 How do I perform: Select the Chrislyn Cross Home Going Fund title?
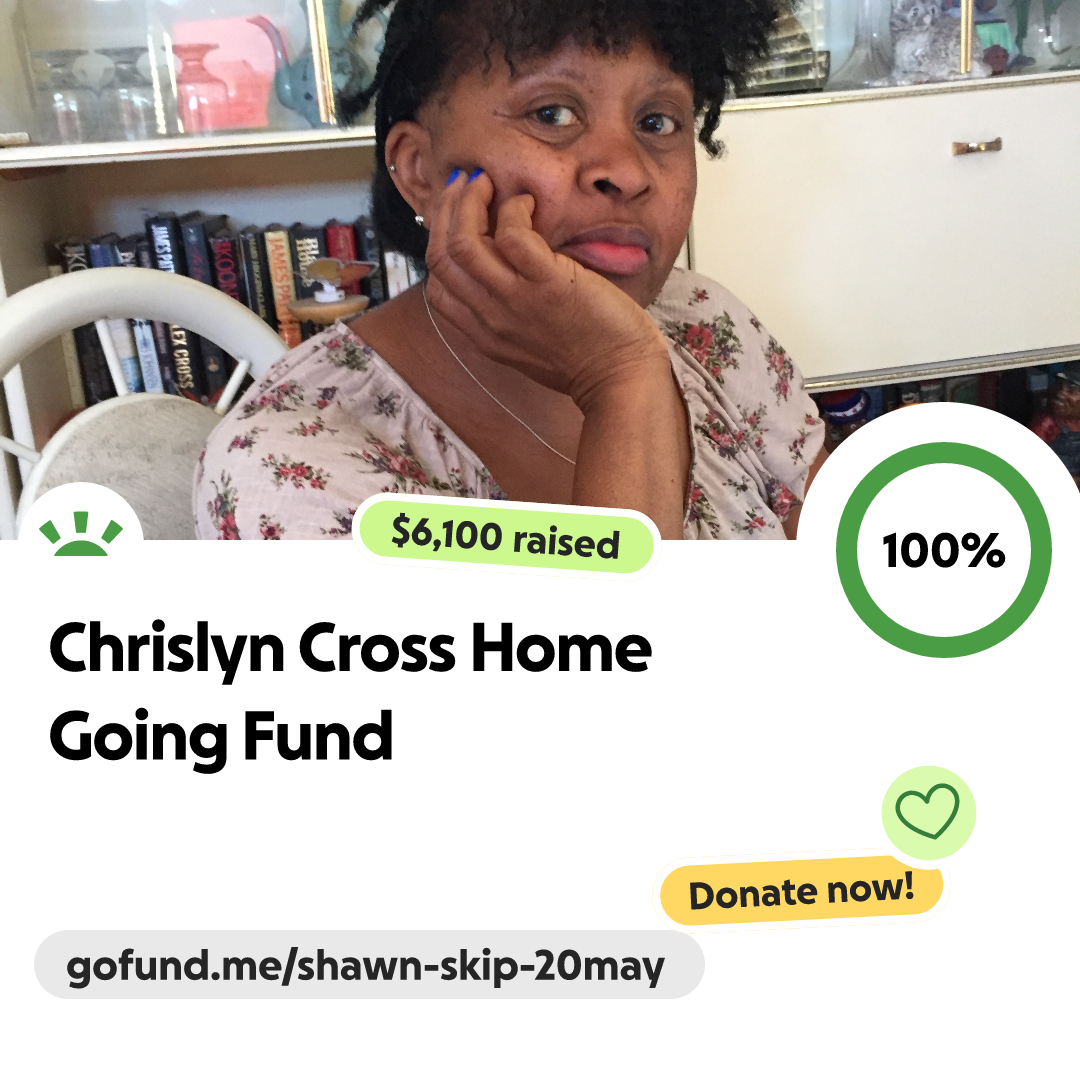tap(350, 691)
